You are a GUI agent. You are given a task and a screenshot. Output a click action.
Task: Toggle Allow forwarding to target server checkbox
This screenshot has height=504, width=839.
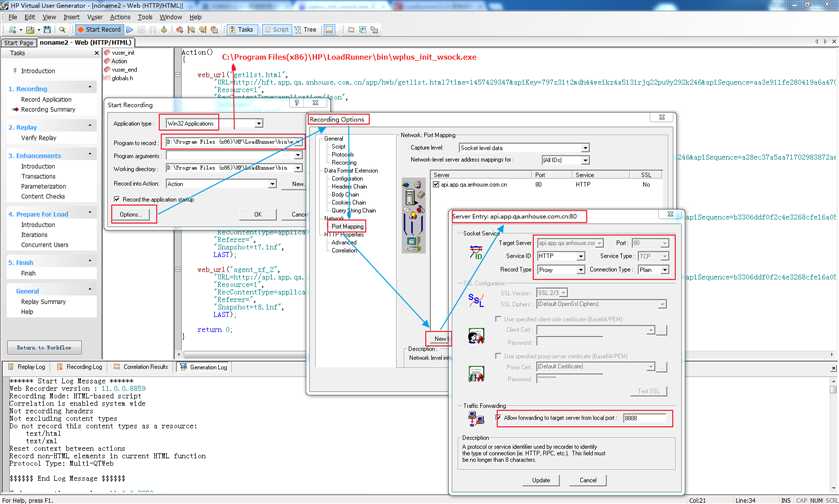pyautogui.click(x=499, y=418)
